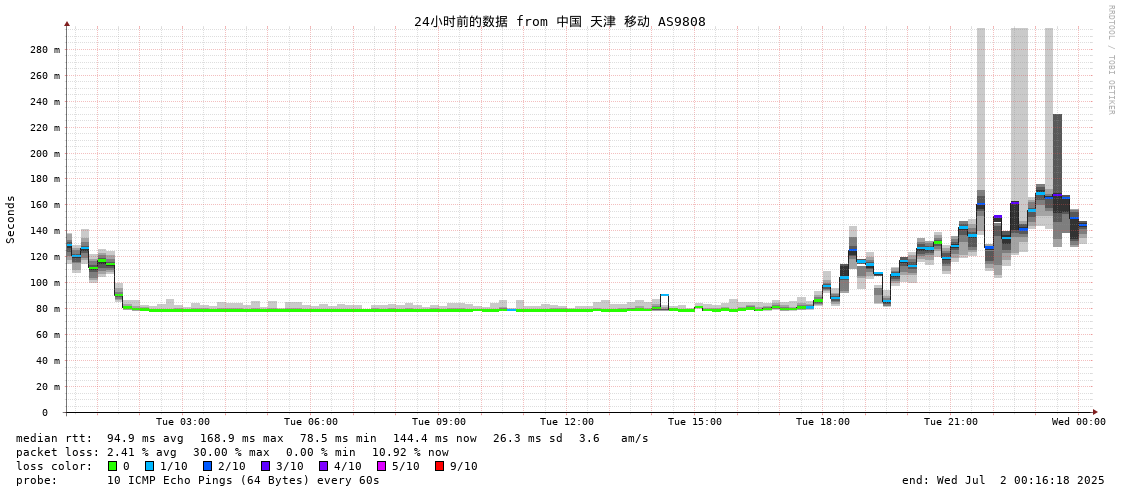Click the 144.4 ms now rtt value

point(433,438)
